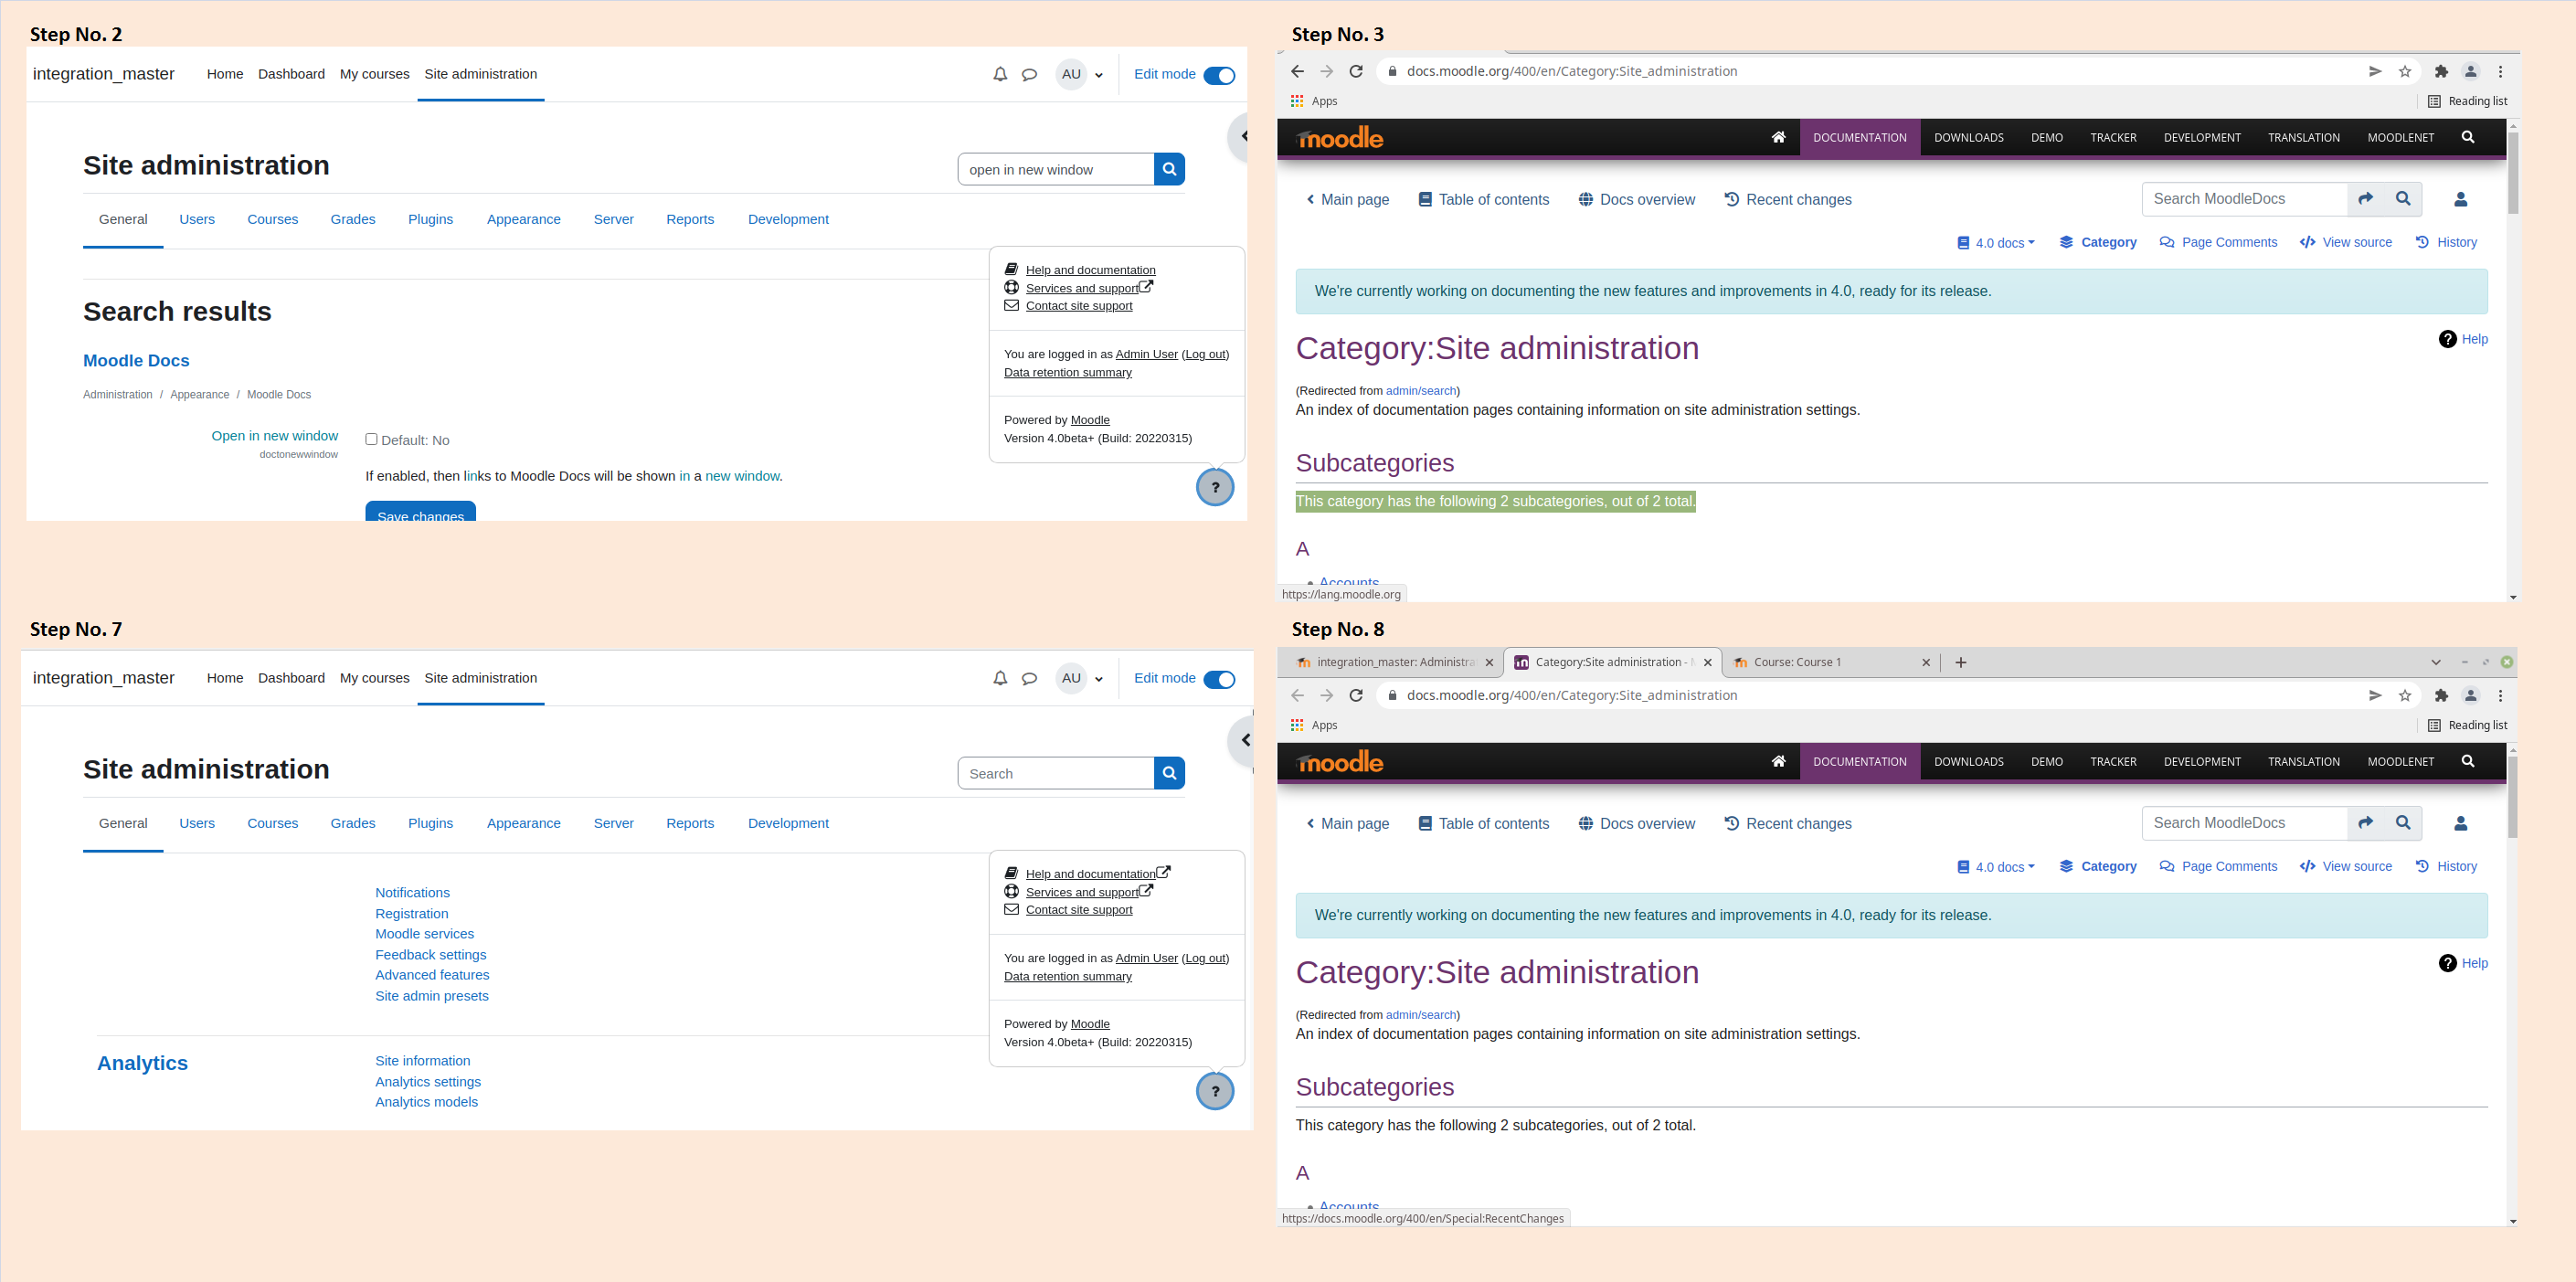This screenshot has width=2576, height=1282.
Task: Click Log out link in Step 2 footer popup
Action: tap(1205, 354)
